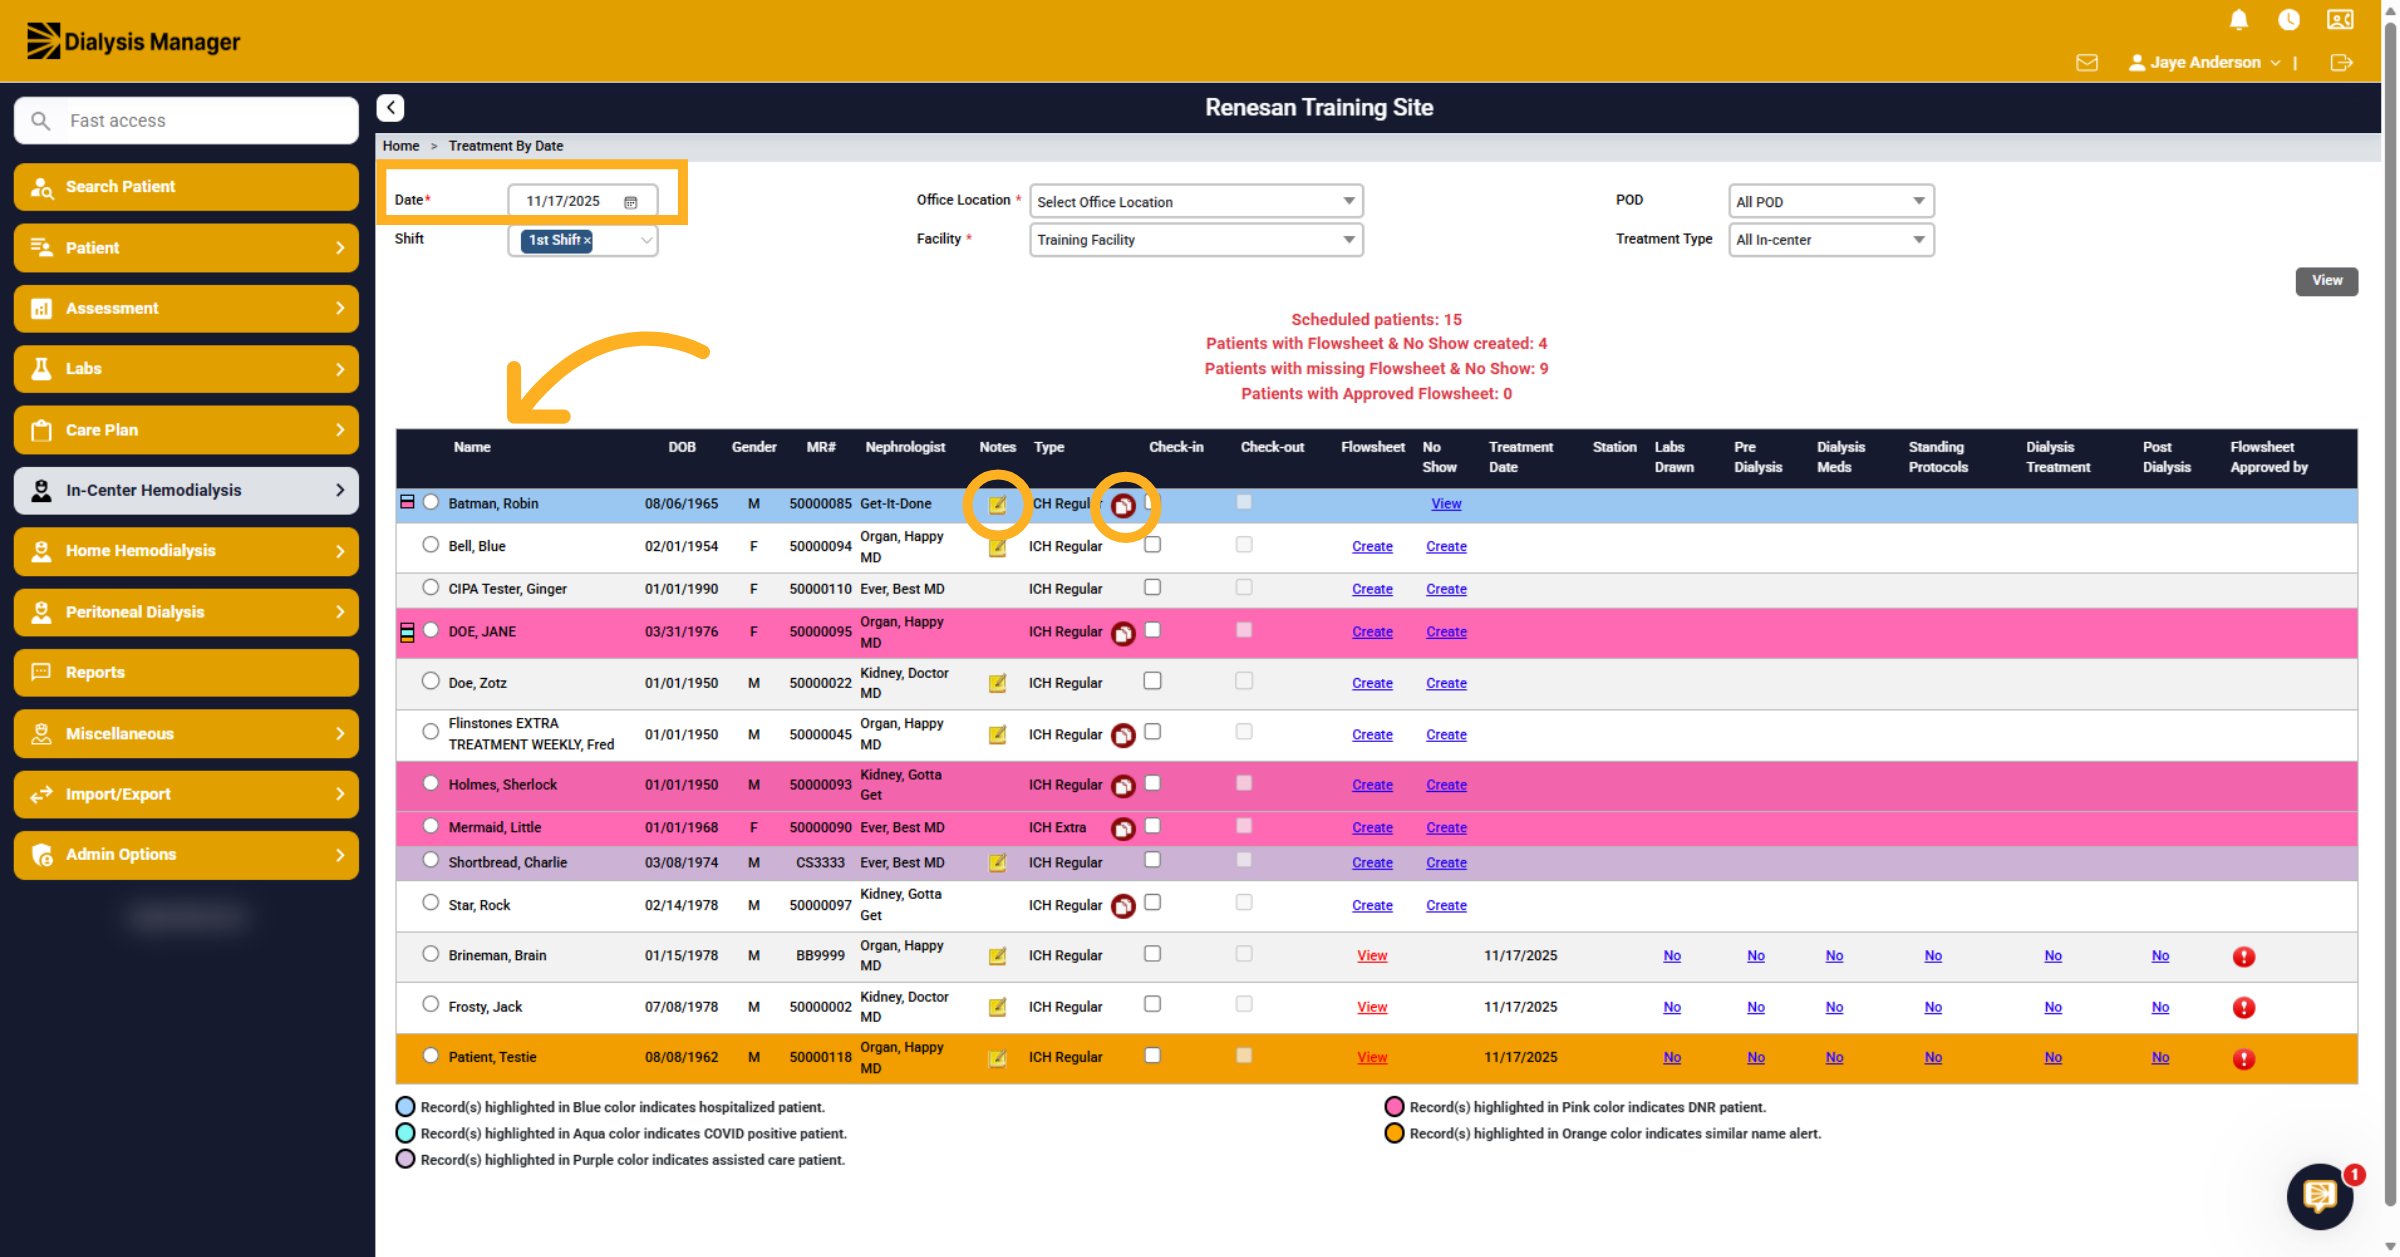Open the notes icon for Batman, Robin

997,504
